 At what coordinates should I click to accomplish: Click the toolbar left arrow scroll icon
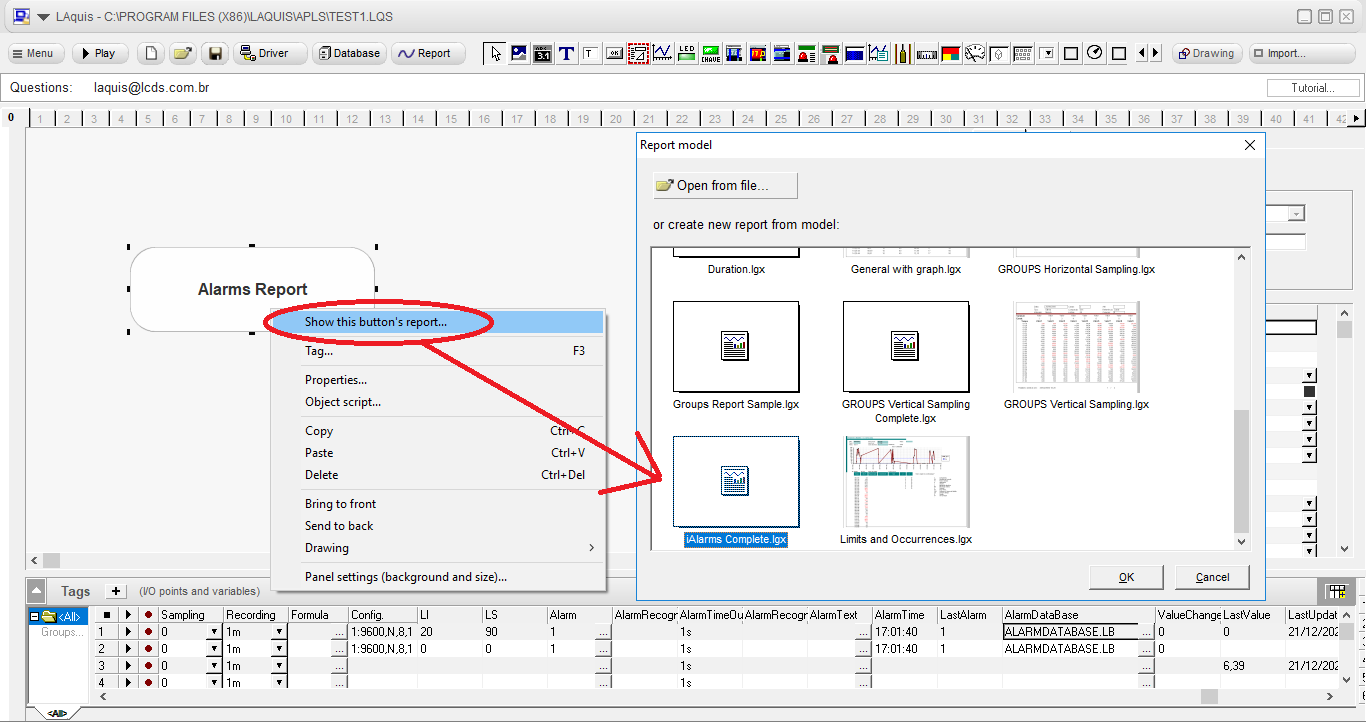[1144, 53]
